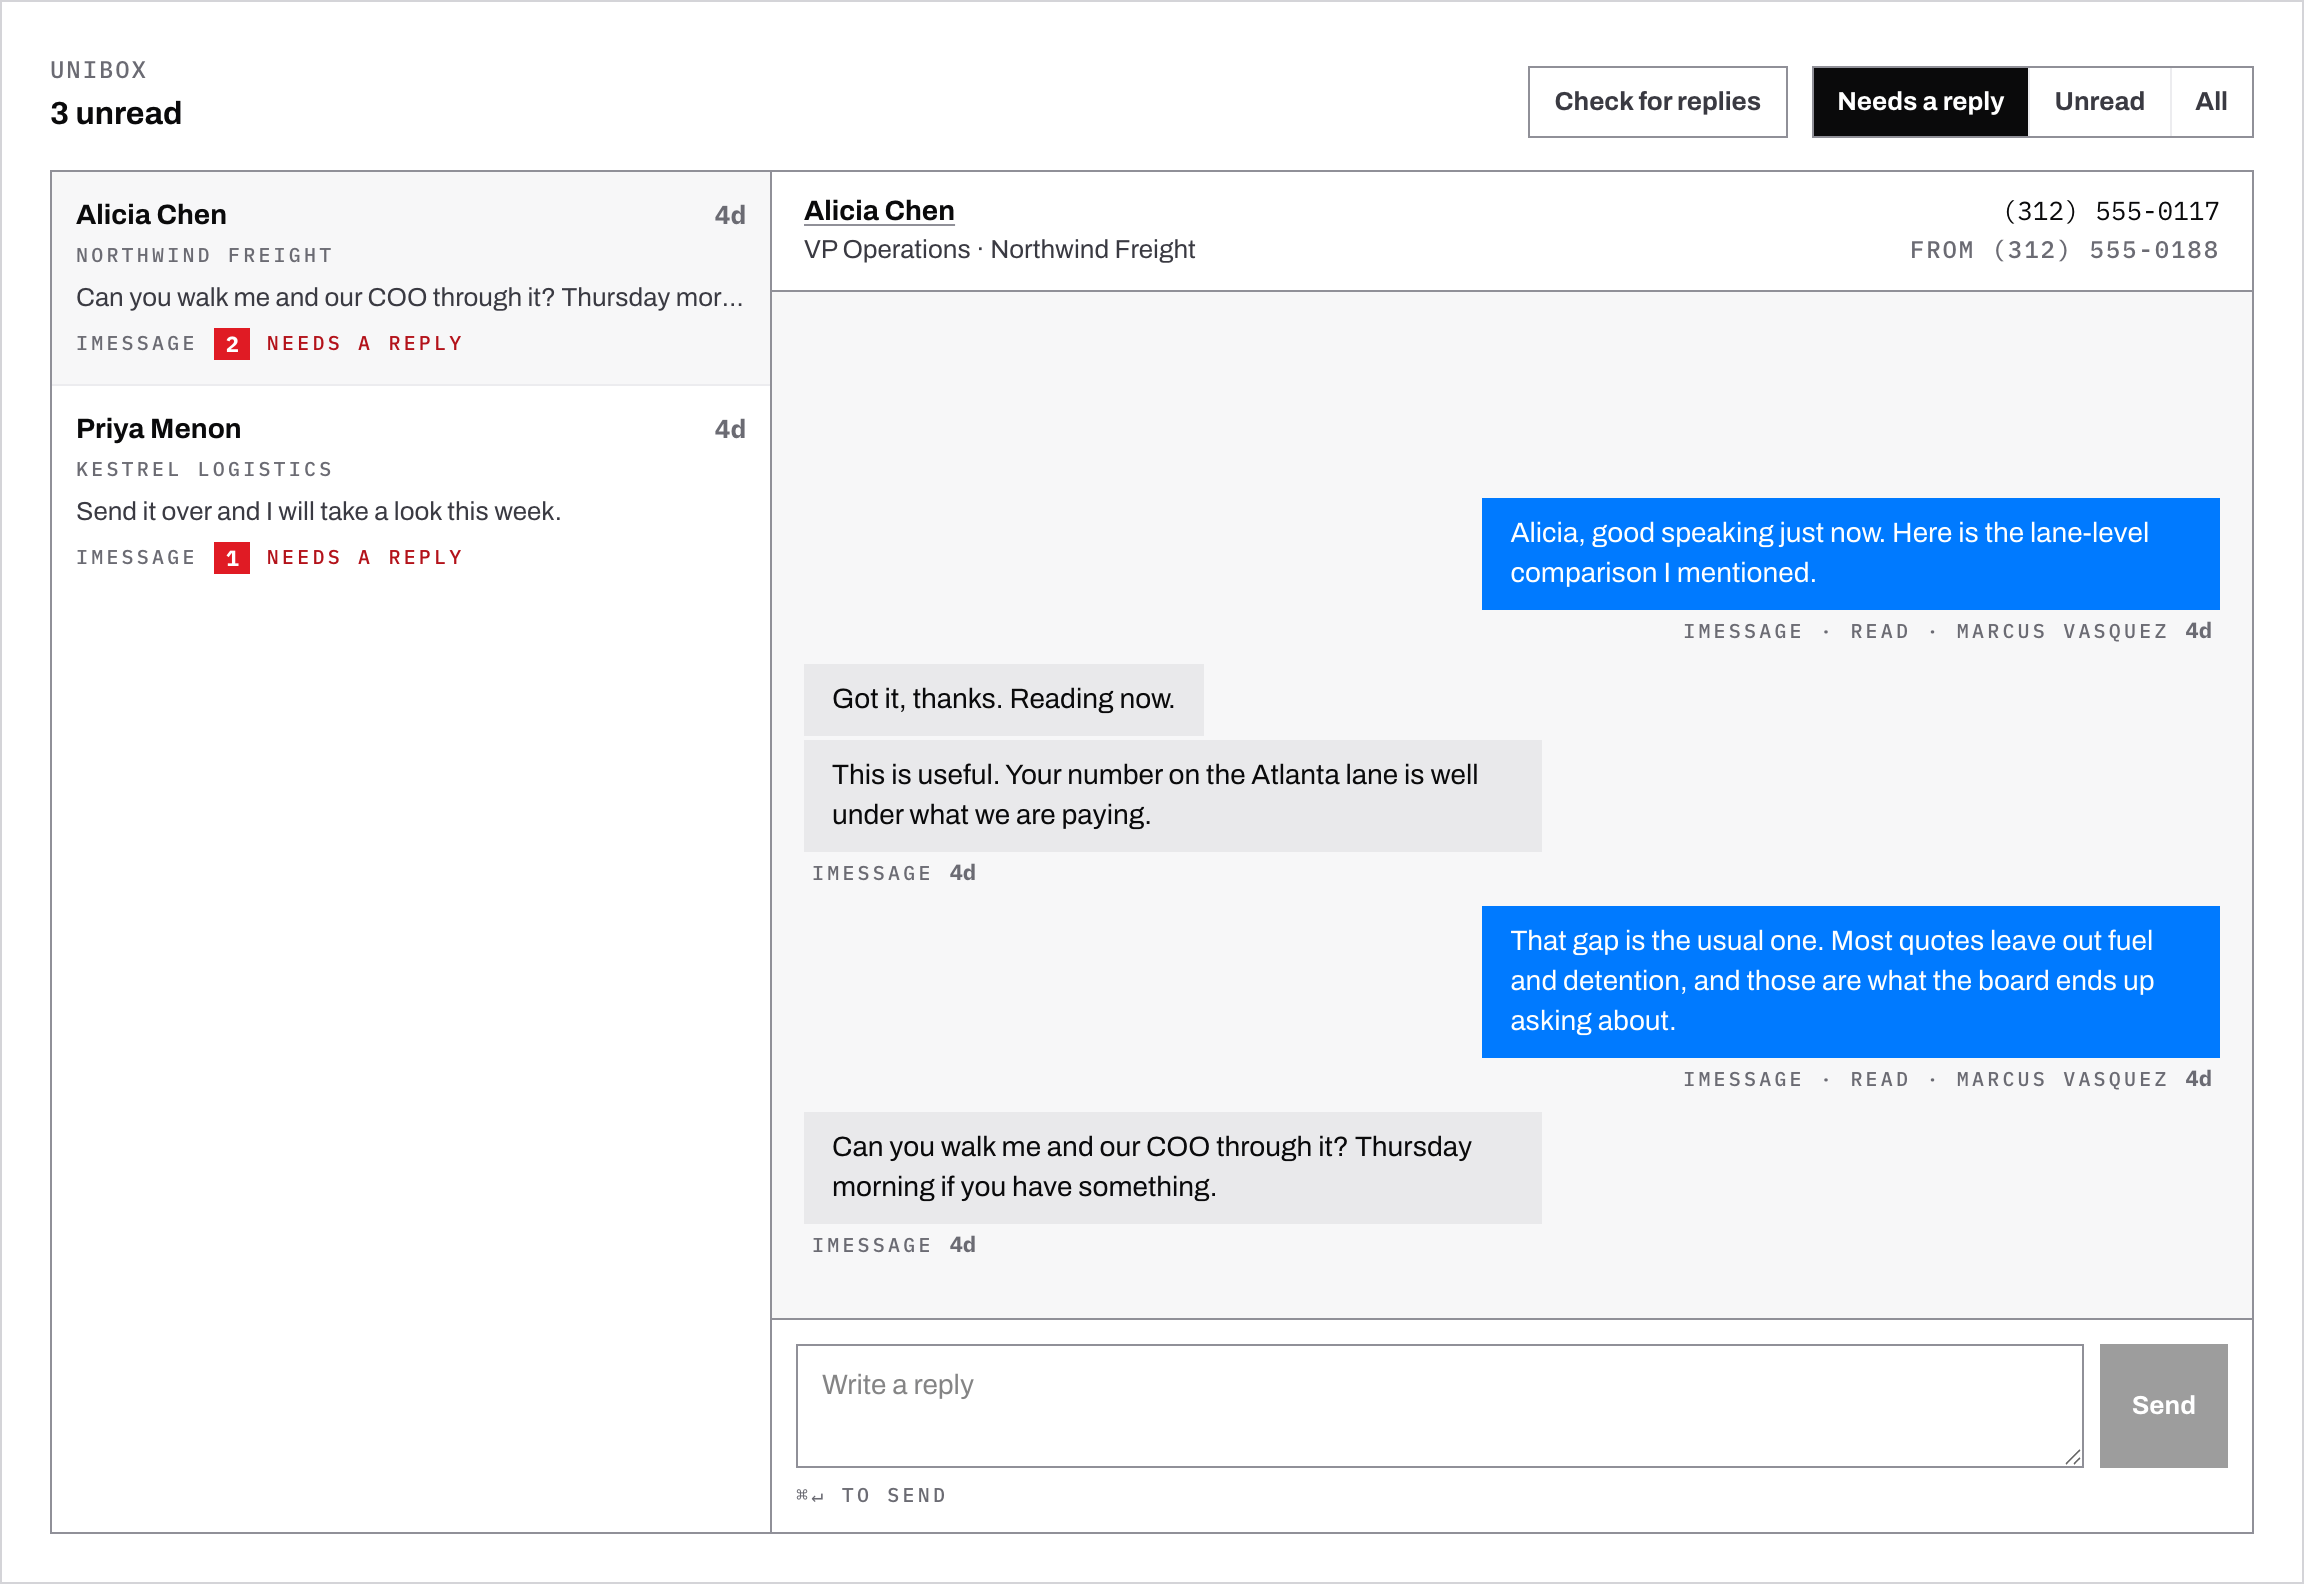The image size is (2304, 1584).
Task: Select the Needs a reply filter tab
Action: click(1920, 102)
